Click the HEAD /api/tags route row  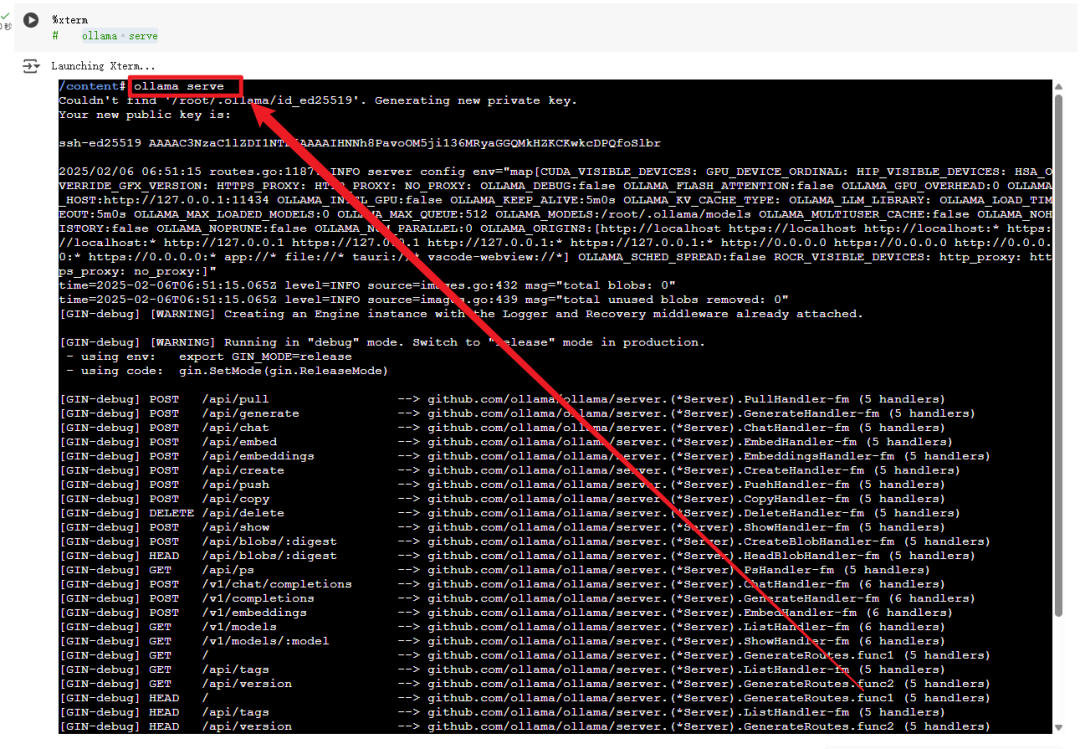(x=502, y=712)
